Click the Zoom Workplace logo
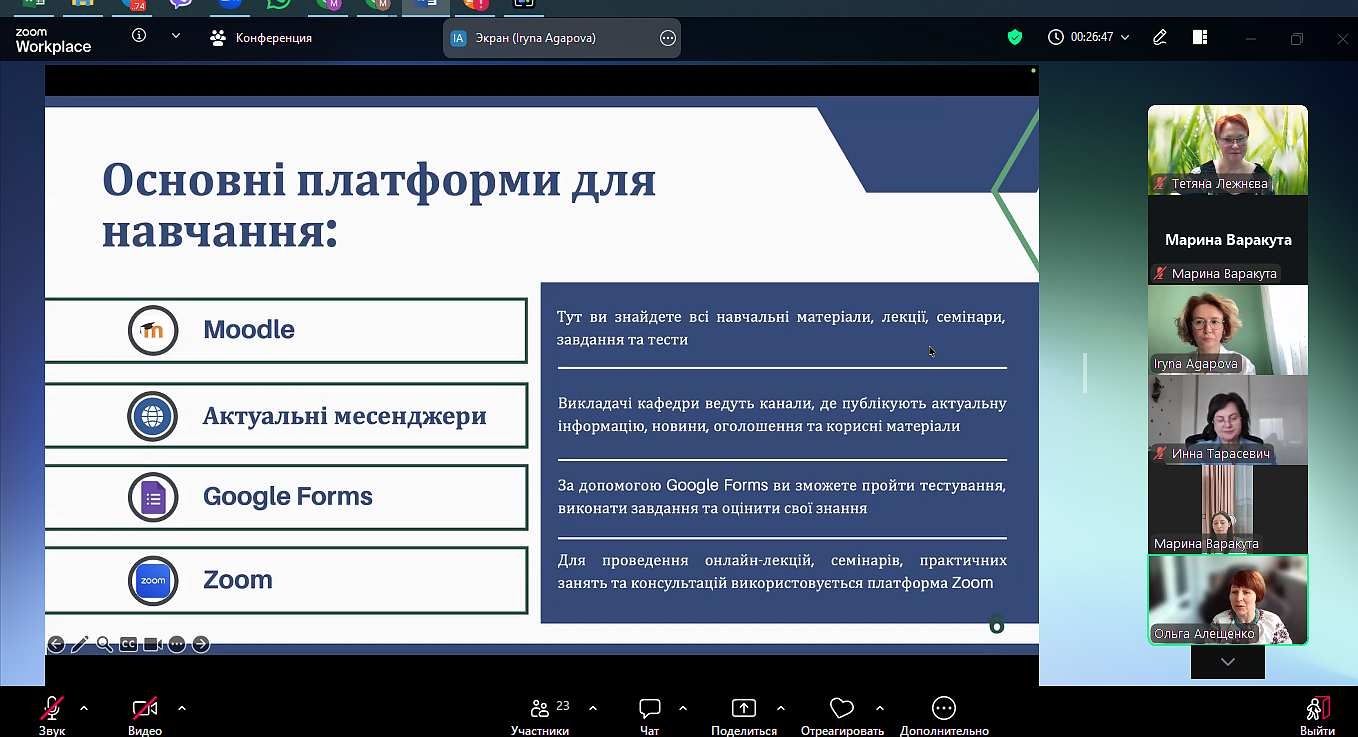1358x737 pixels. (53, 40)
